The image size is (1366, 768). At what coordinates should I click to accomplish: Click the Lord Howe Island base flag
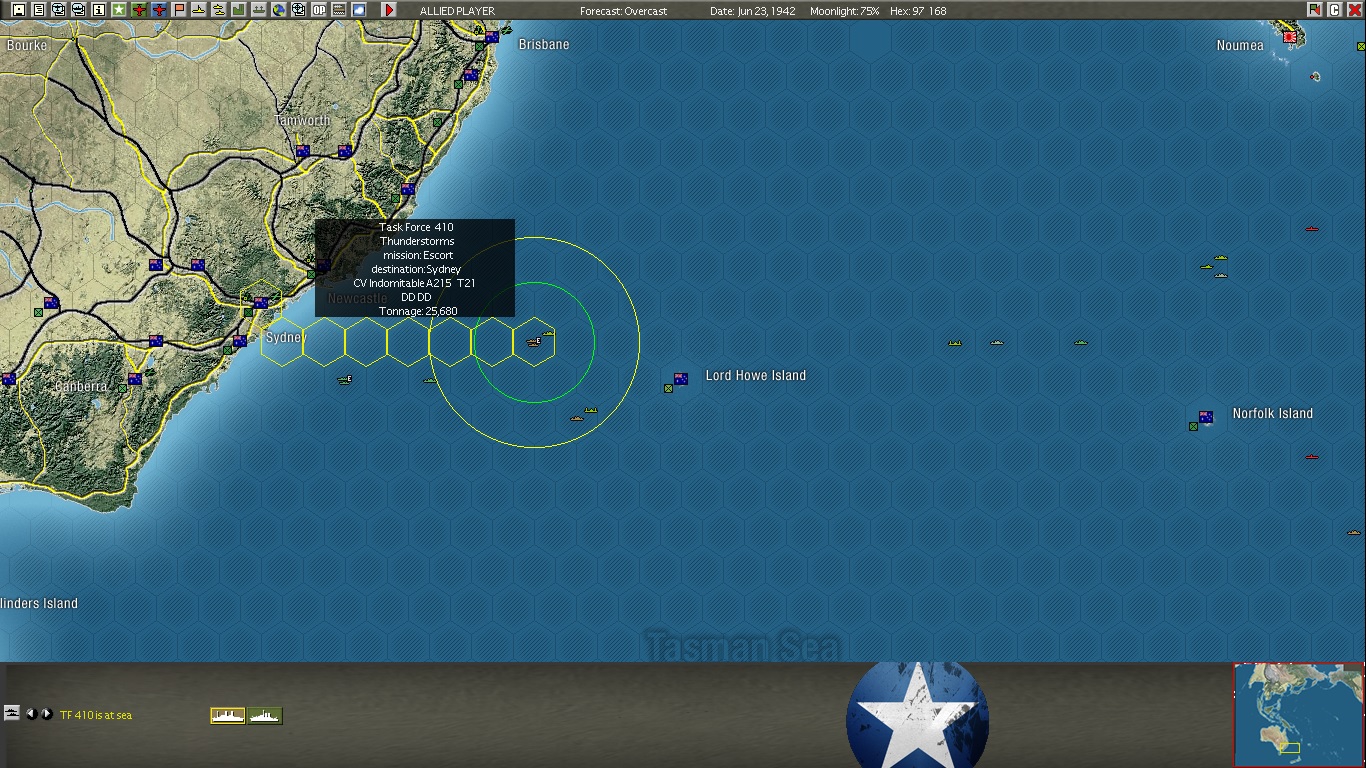[x=681, y=379]
